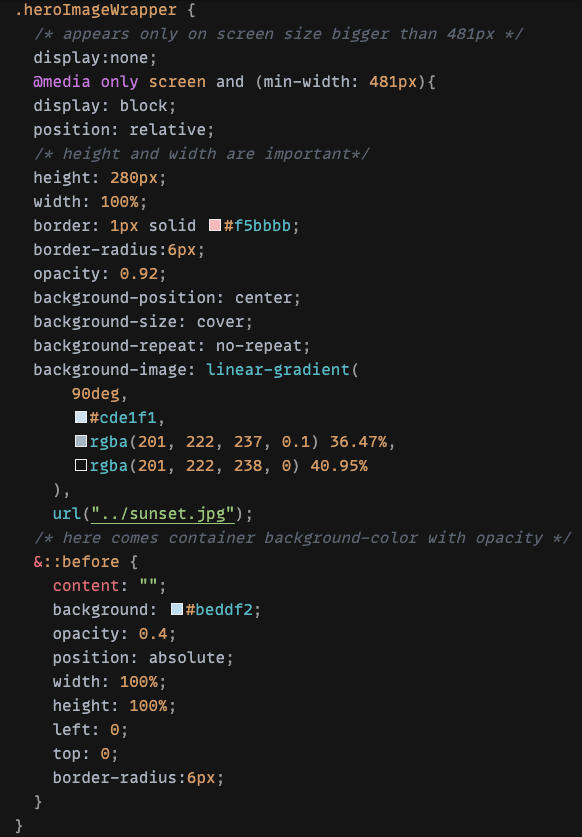Click the @media keyword

pyautogui.click(x=61, y=82)
